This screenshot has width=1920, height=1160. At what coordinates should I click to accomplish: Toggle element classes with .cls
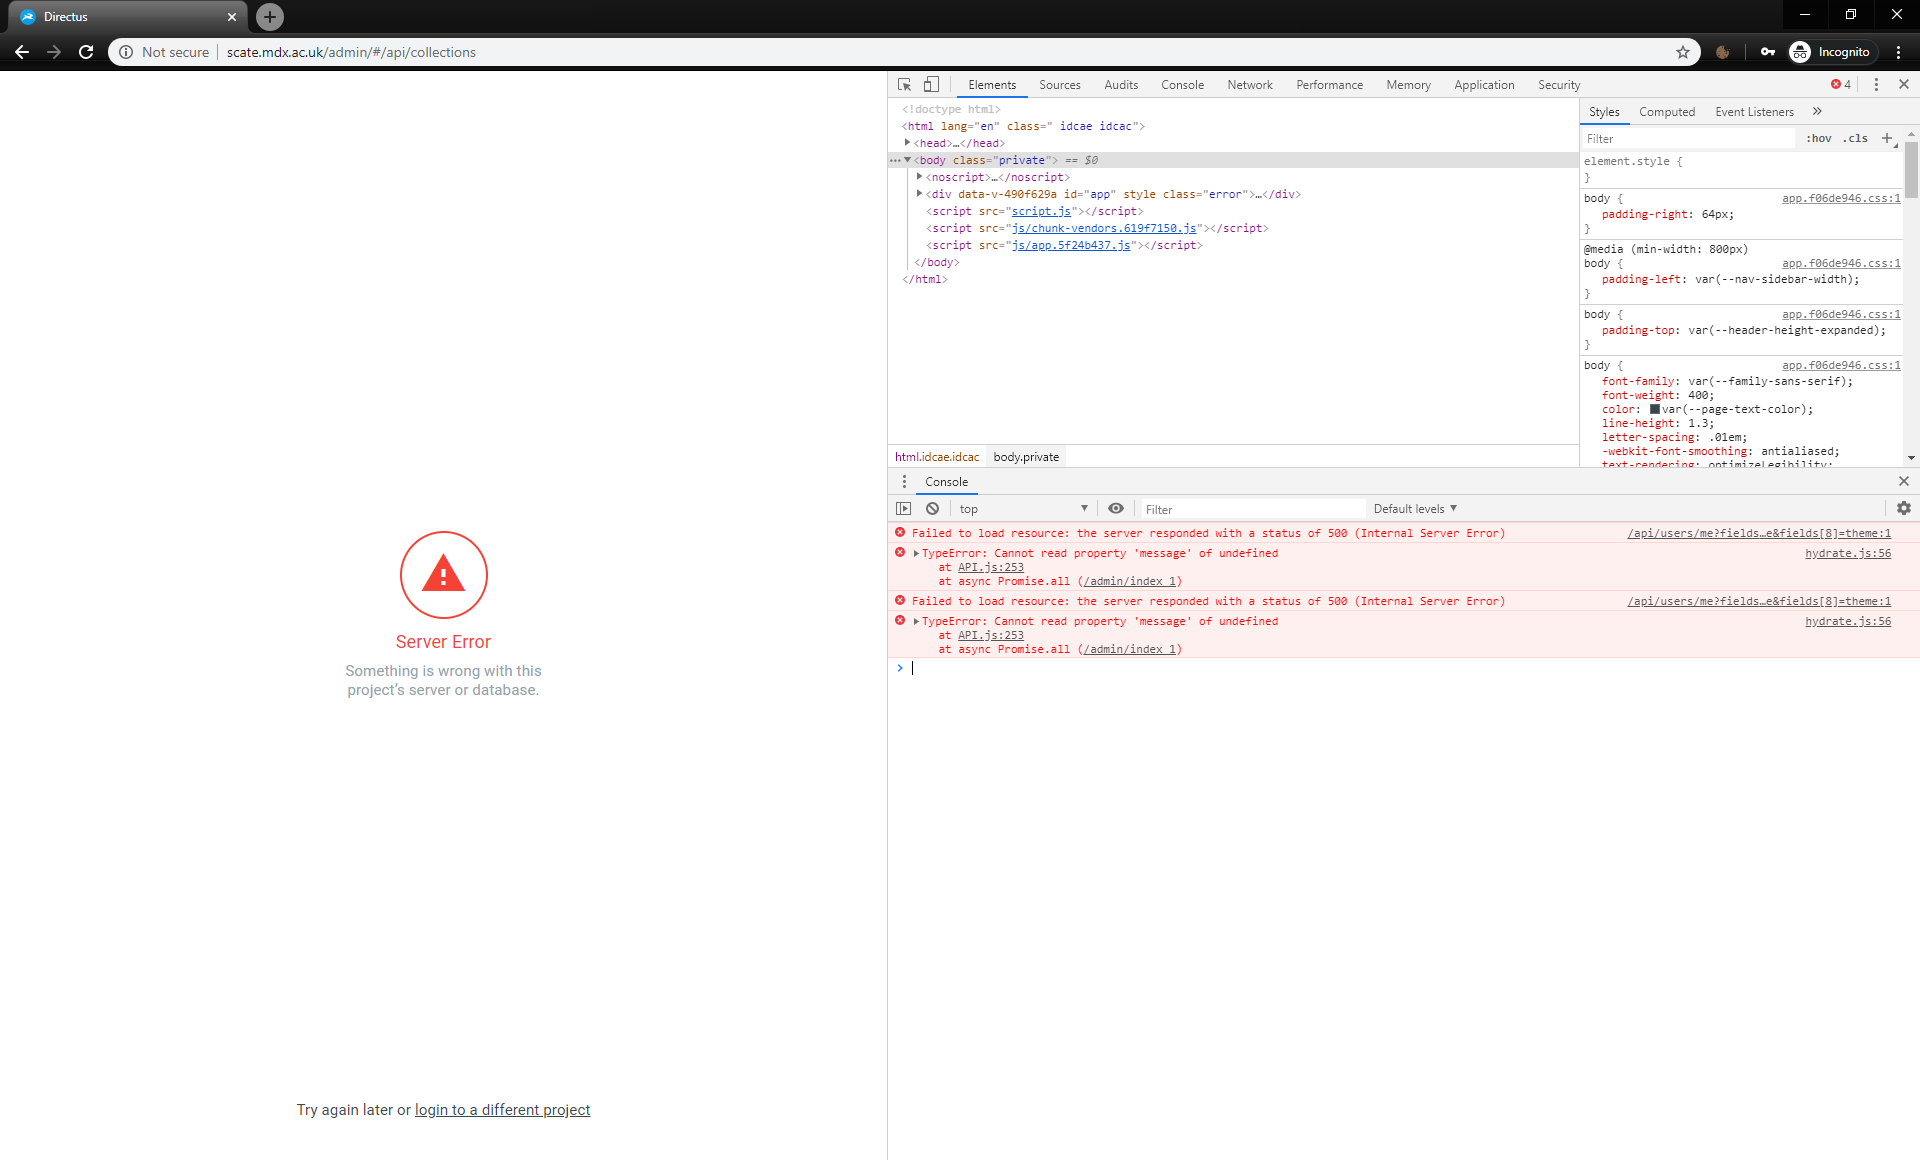(1855, 138)
